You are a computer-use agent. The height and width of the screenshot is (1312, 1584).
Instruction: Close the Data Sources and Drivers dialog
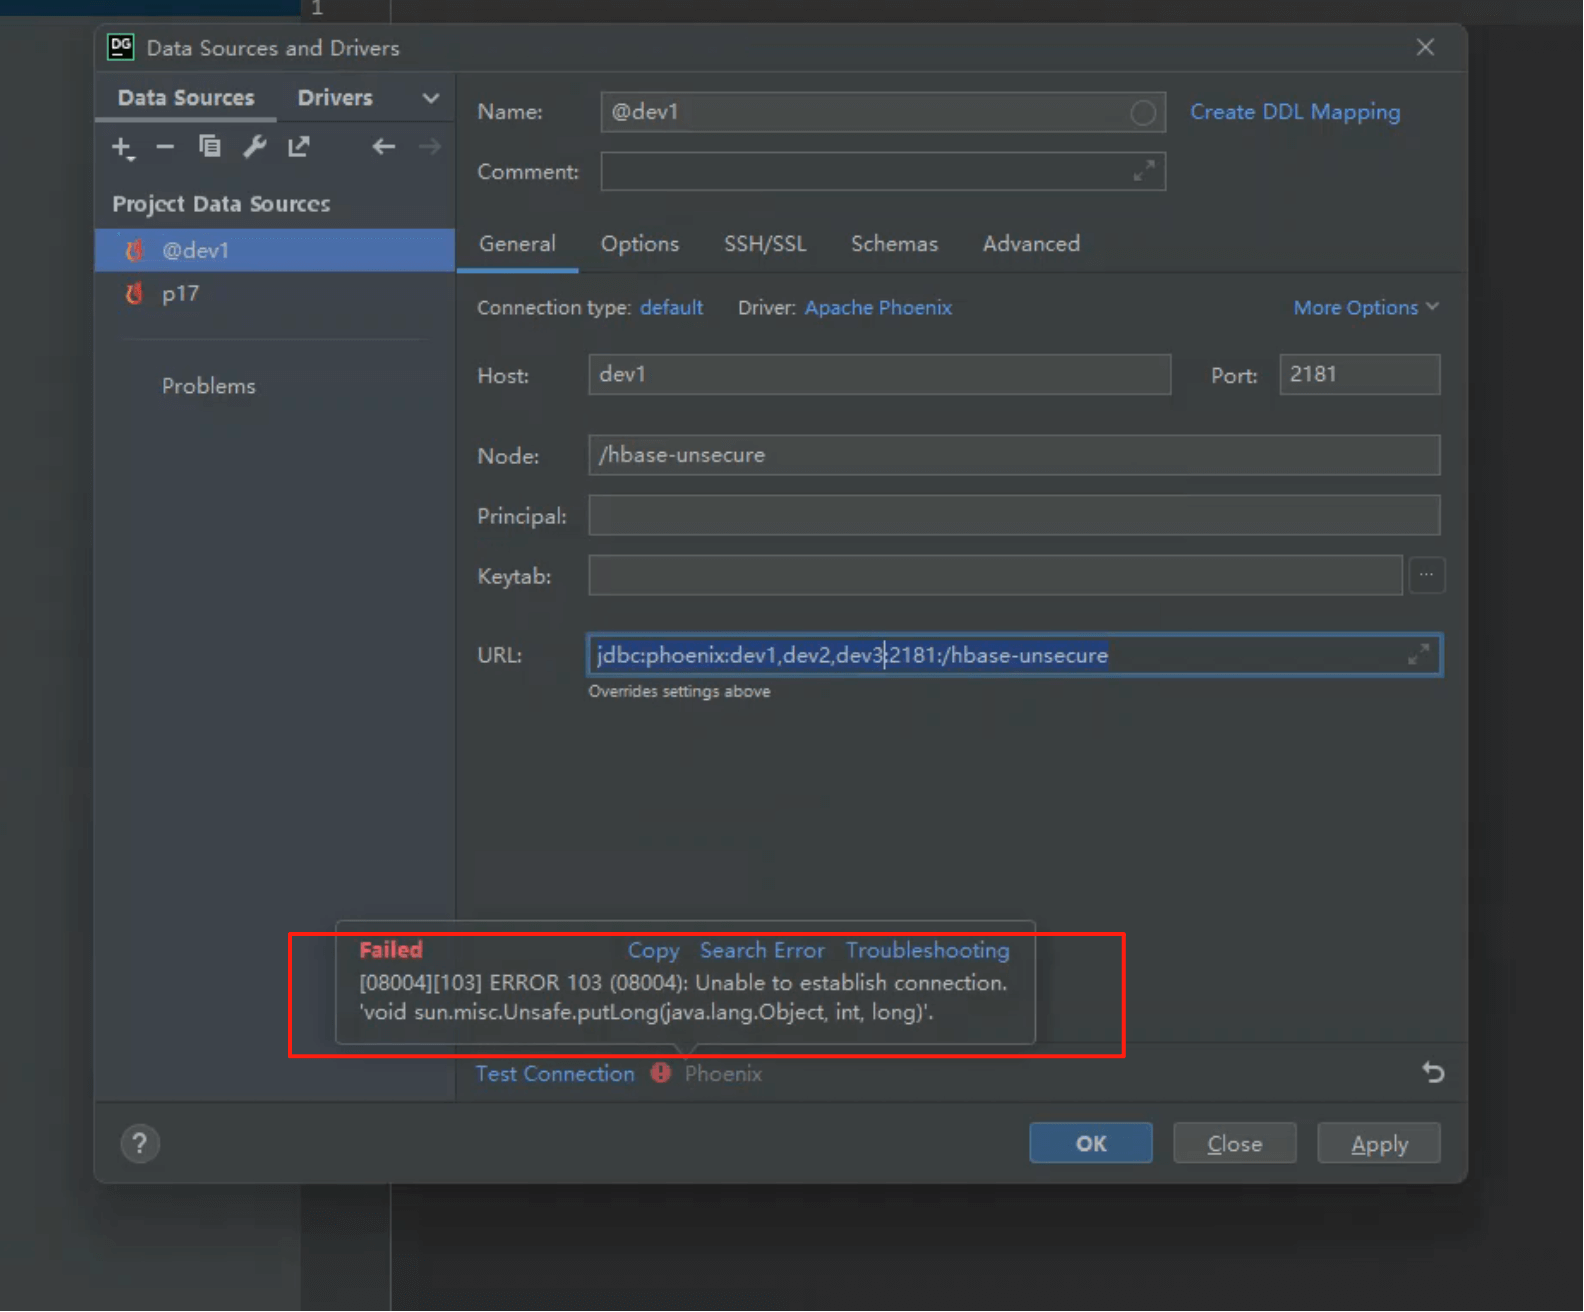(x=1425, y=47)
